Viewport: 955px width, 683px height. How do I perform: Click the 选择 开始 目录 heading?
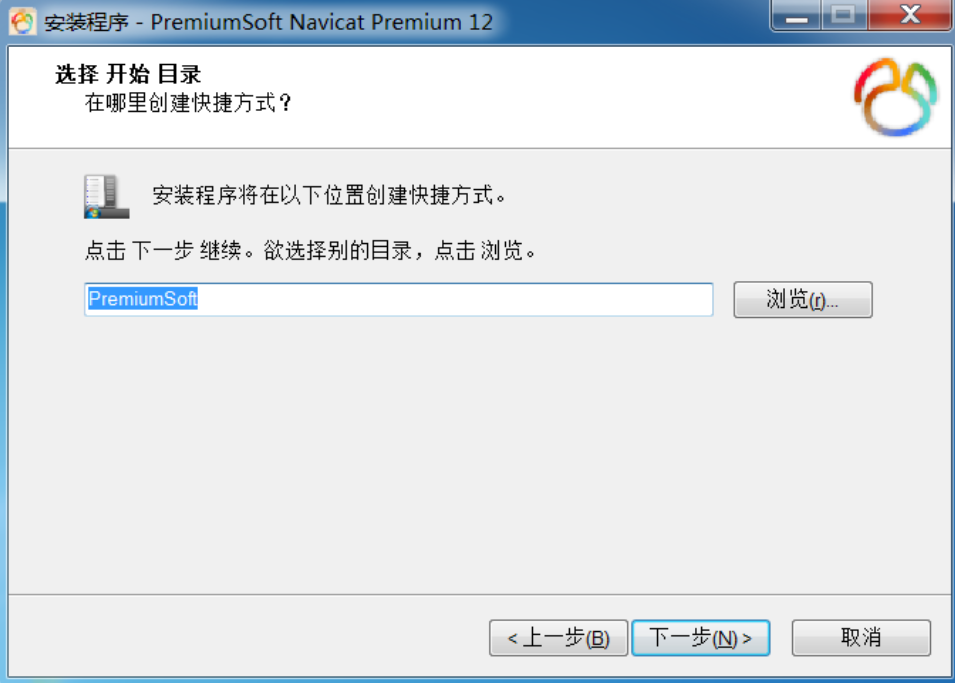(x=128, y=74)
